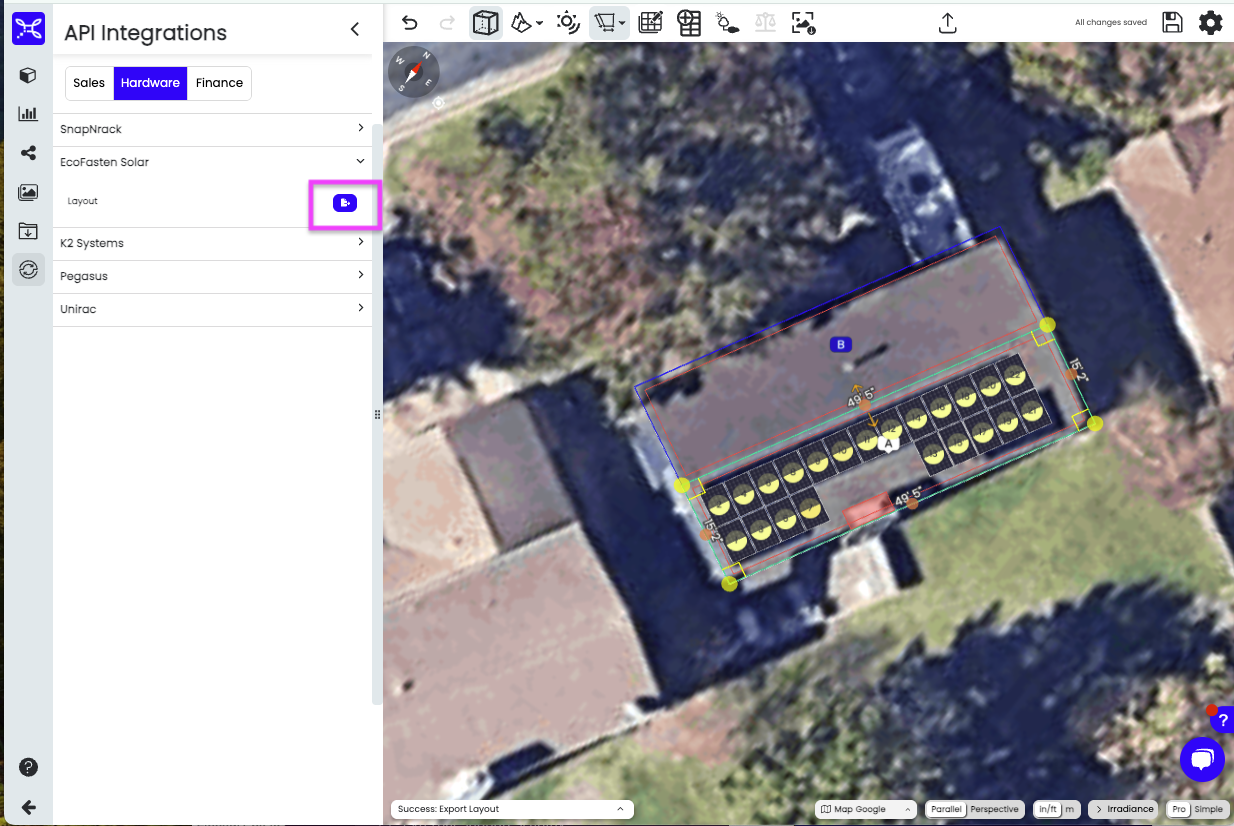Click the floating blue help question badge
The width and height of the screenshot is (1234, 826).
click(x=1222, y=720)
